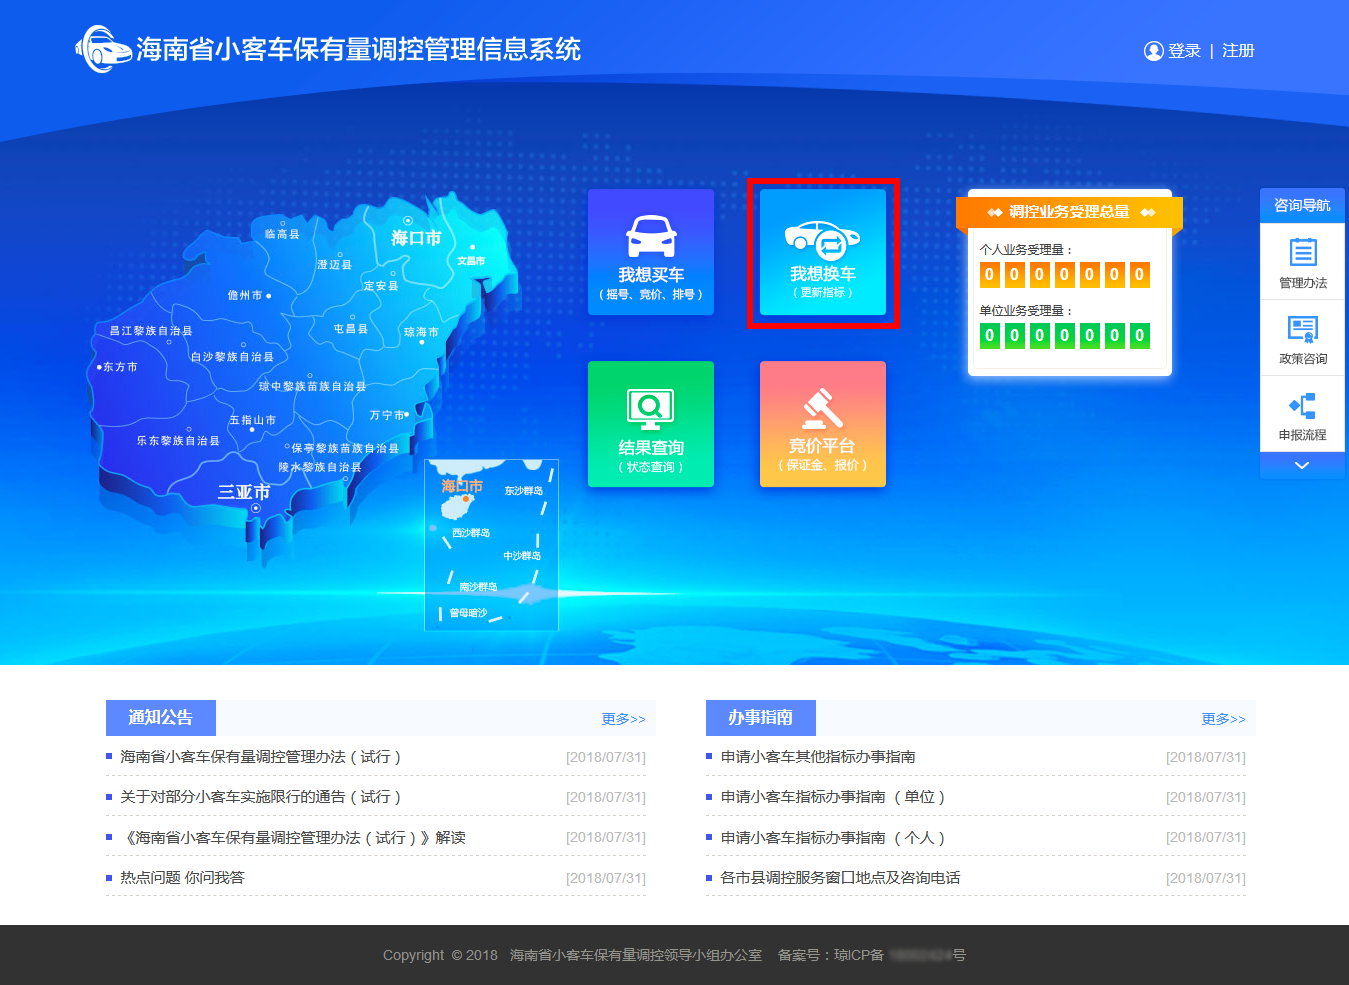Open the 我想换车 update indicator tile
1349x985 pixels.
[x=823, y=252]
